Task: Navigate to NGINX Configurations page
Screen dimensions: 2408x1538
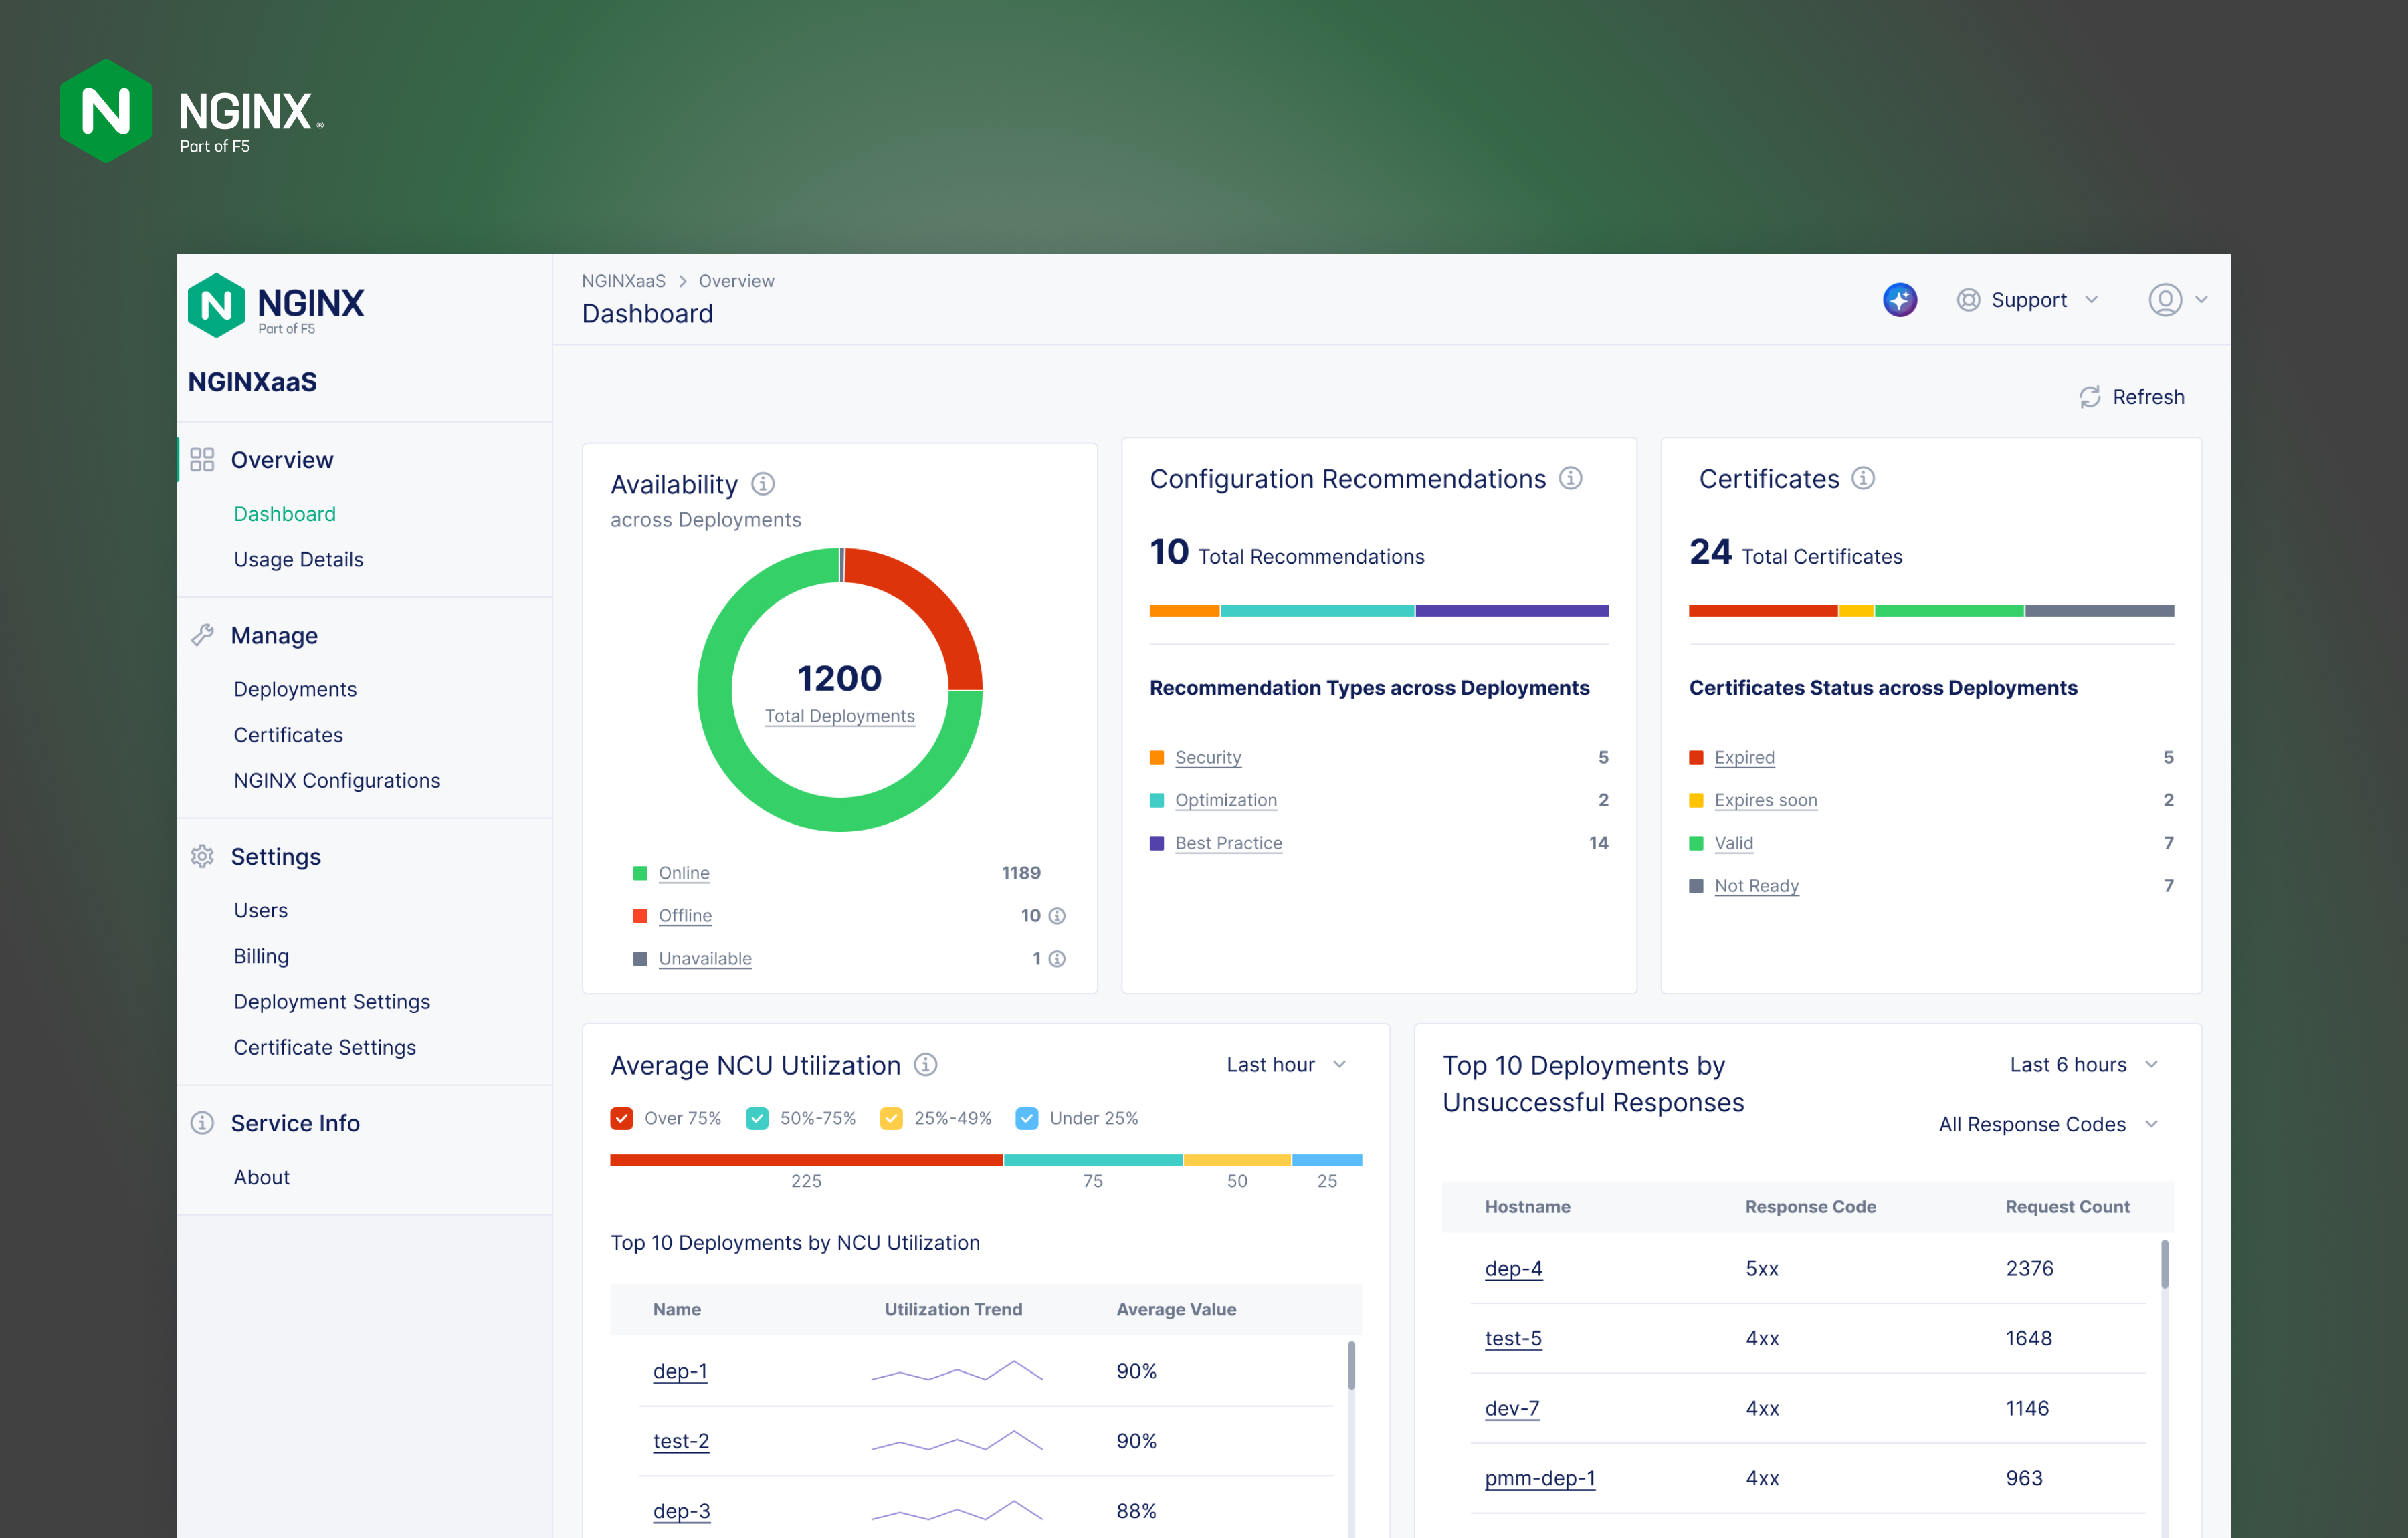Action: click(336, 780)
